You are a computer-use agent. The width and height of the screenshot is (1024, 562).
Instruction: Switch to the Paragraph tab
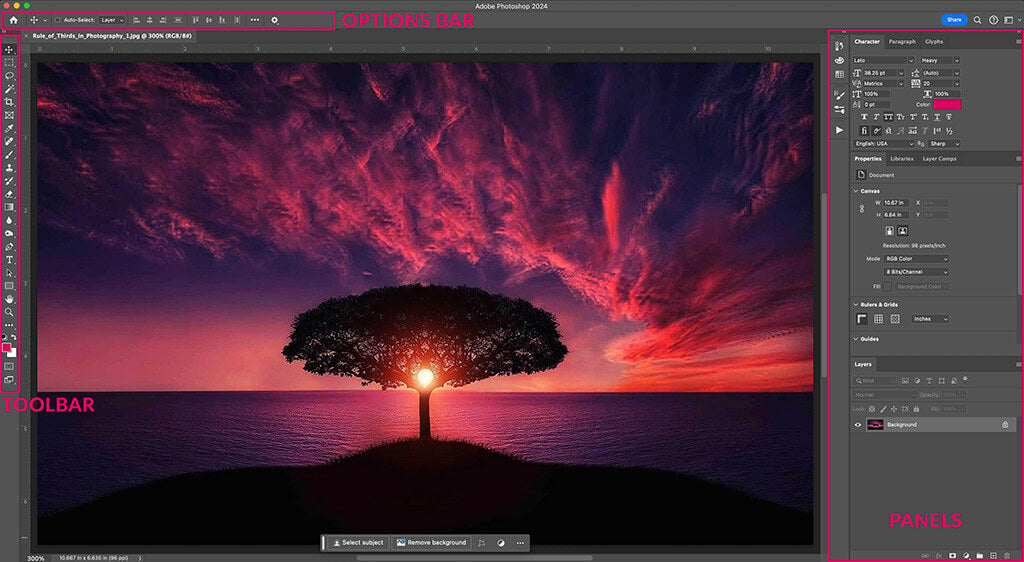click(x=902, y=42)
